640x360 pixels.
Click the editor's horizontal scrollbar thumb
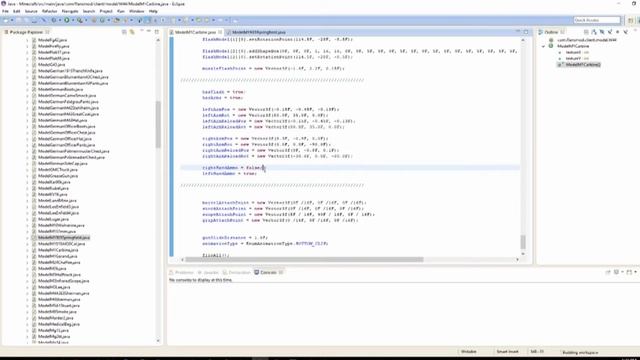point(304,259)
